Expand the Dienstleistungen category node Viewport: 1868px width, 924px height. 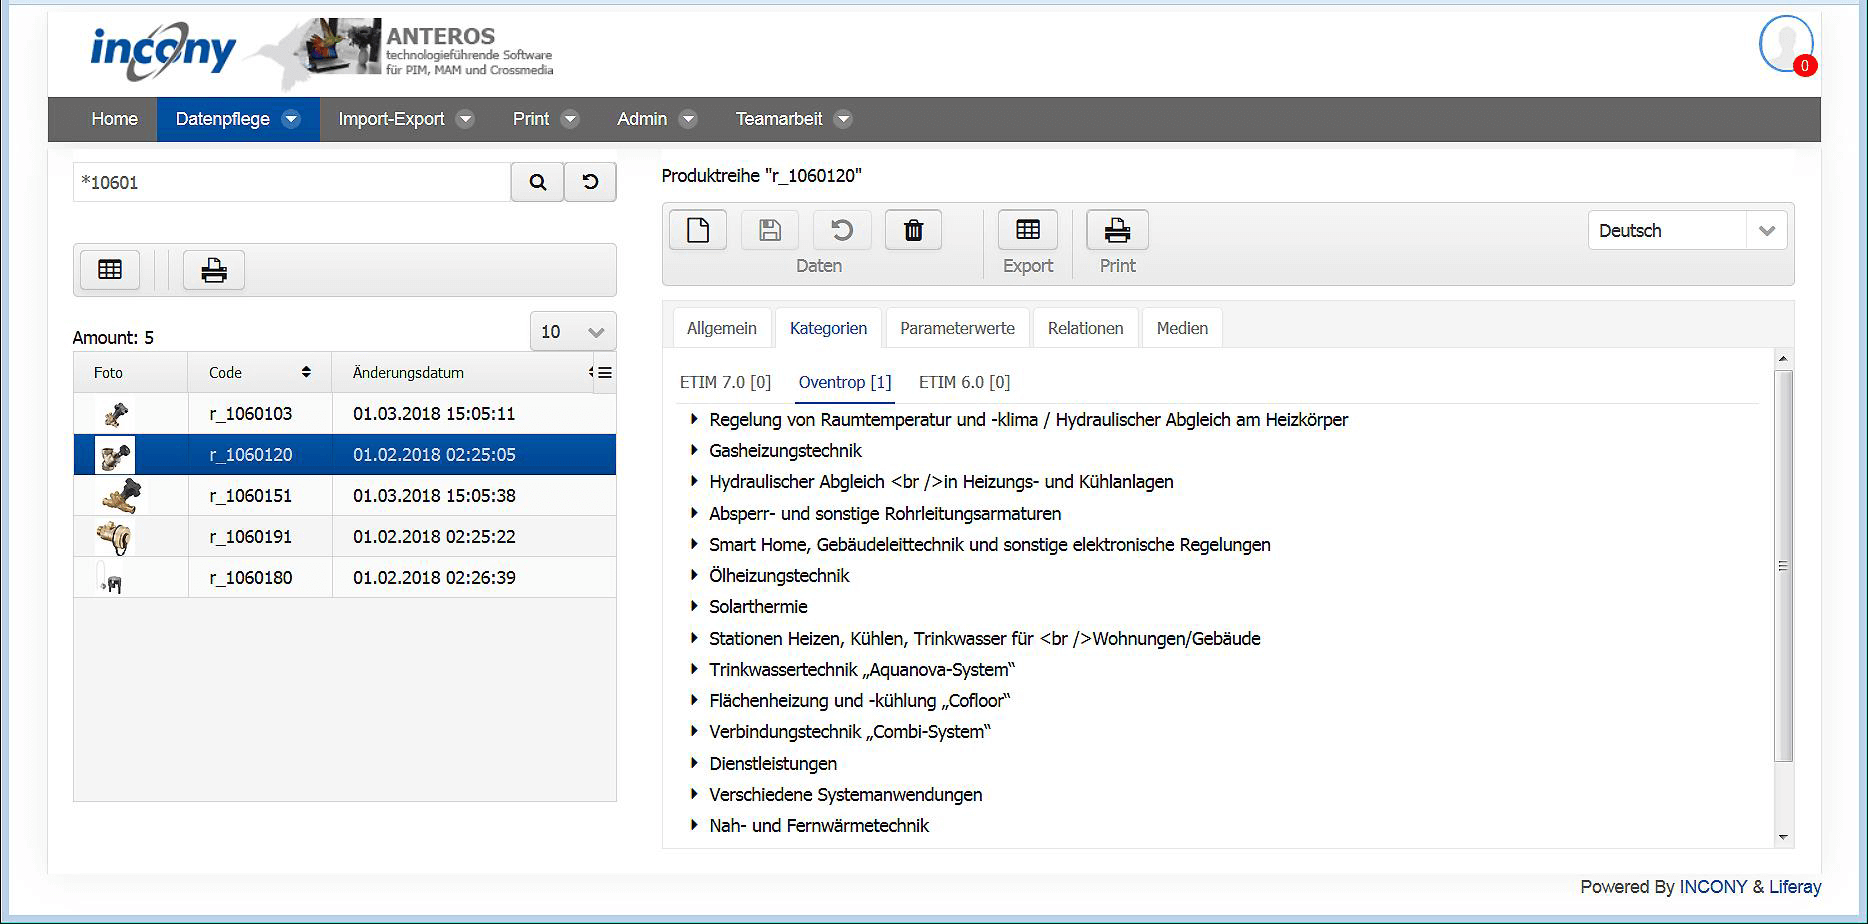693,763
